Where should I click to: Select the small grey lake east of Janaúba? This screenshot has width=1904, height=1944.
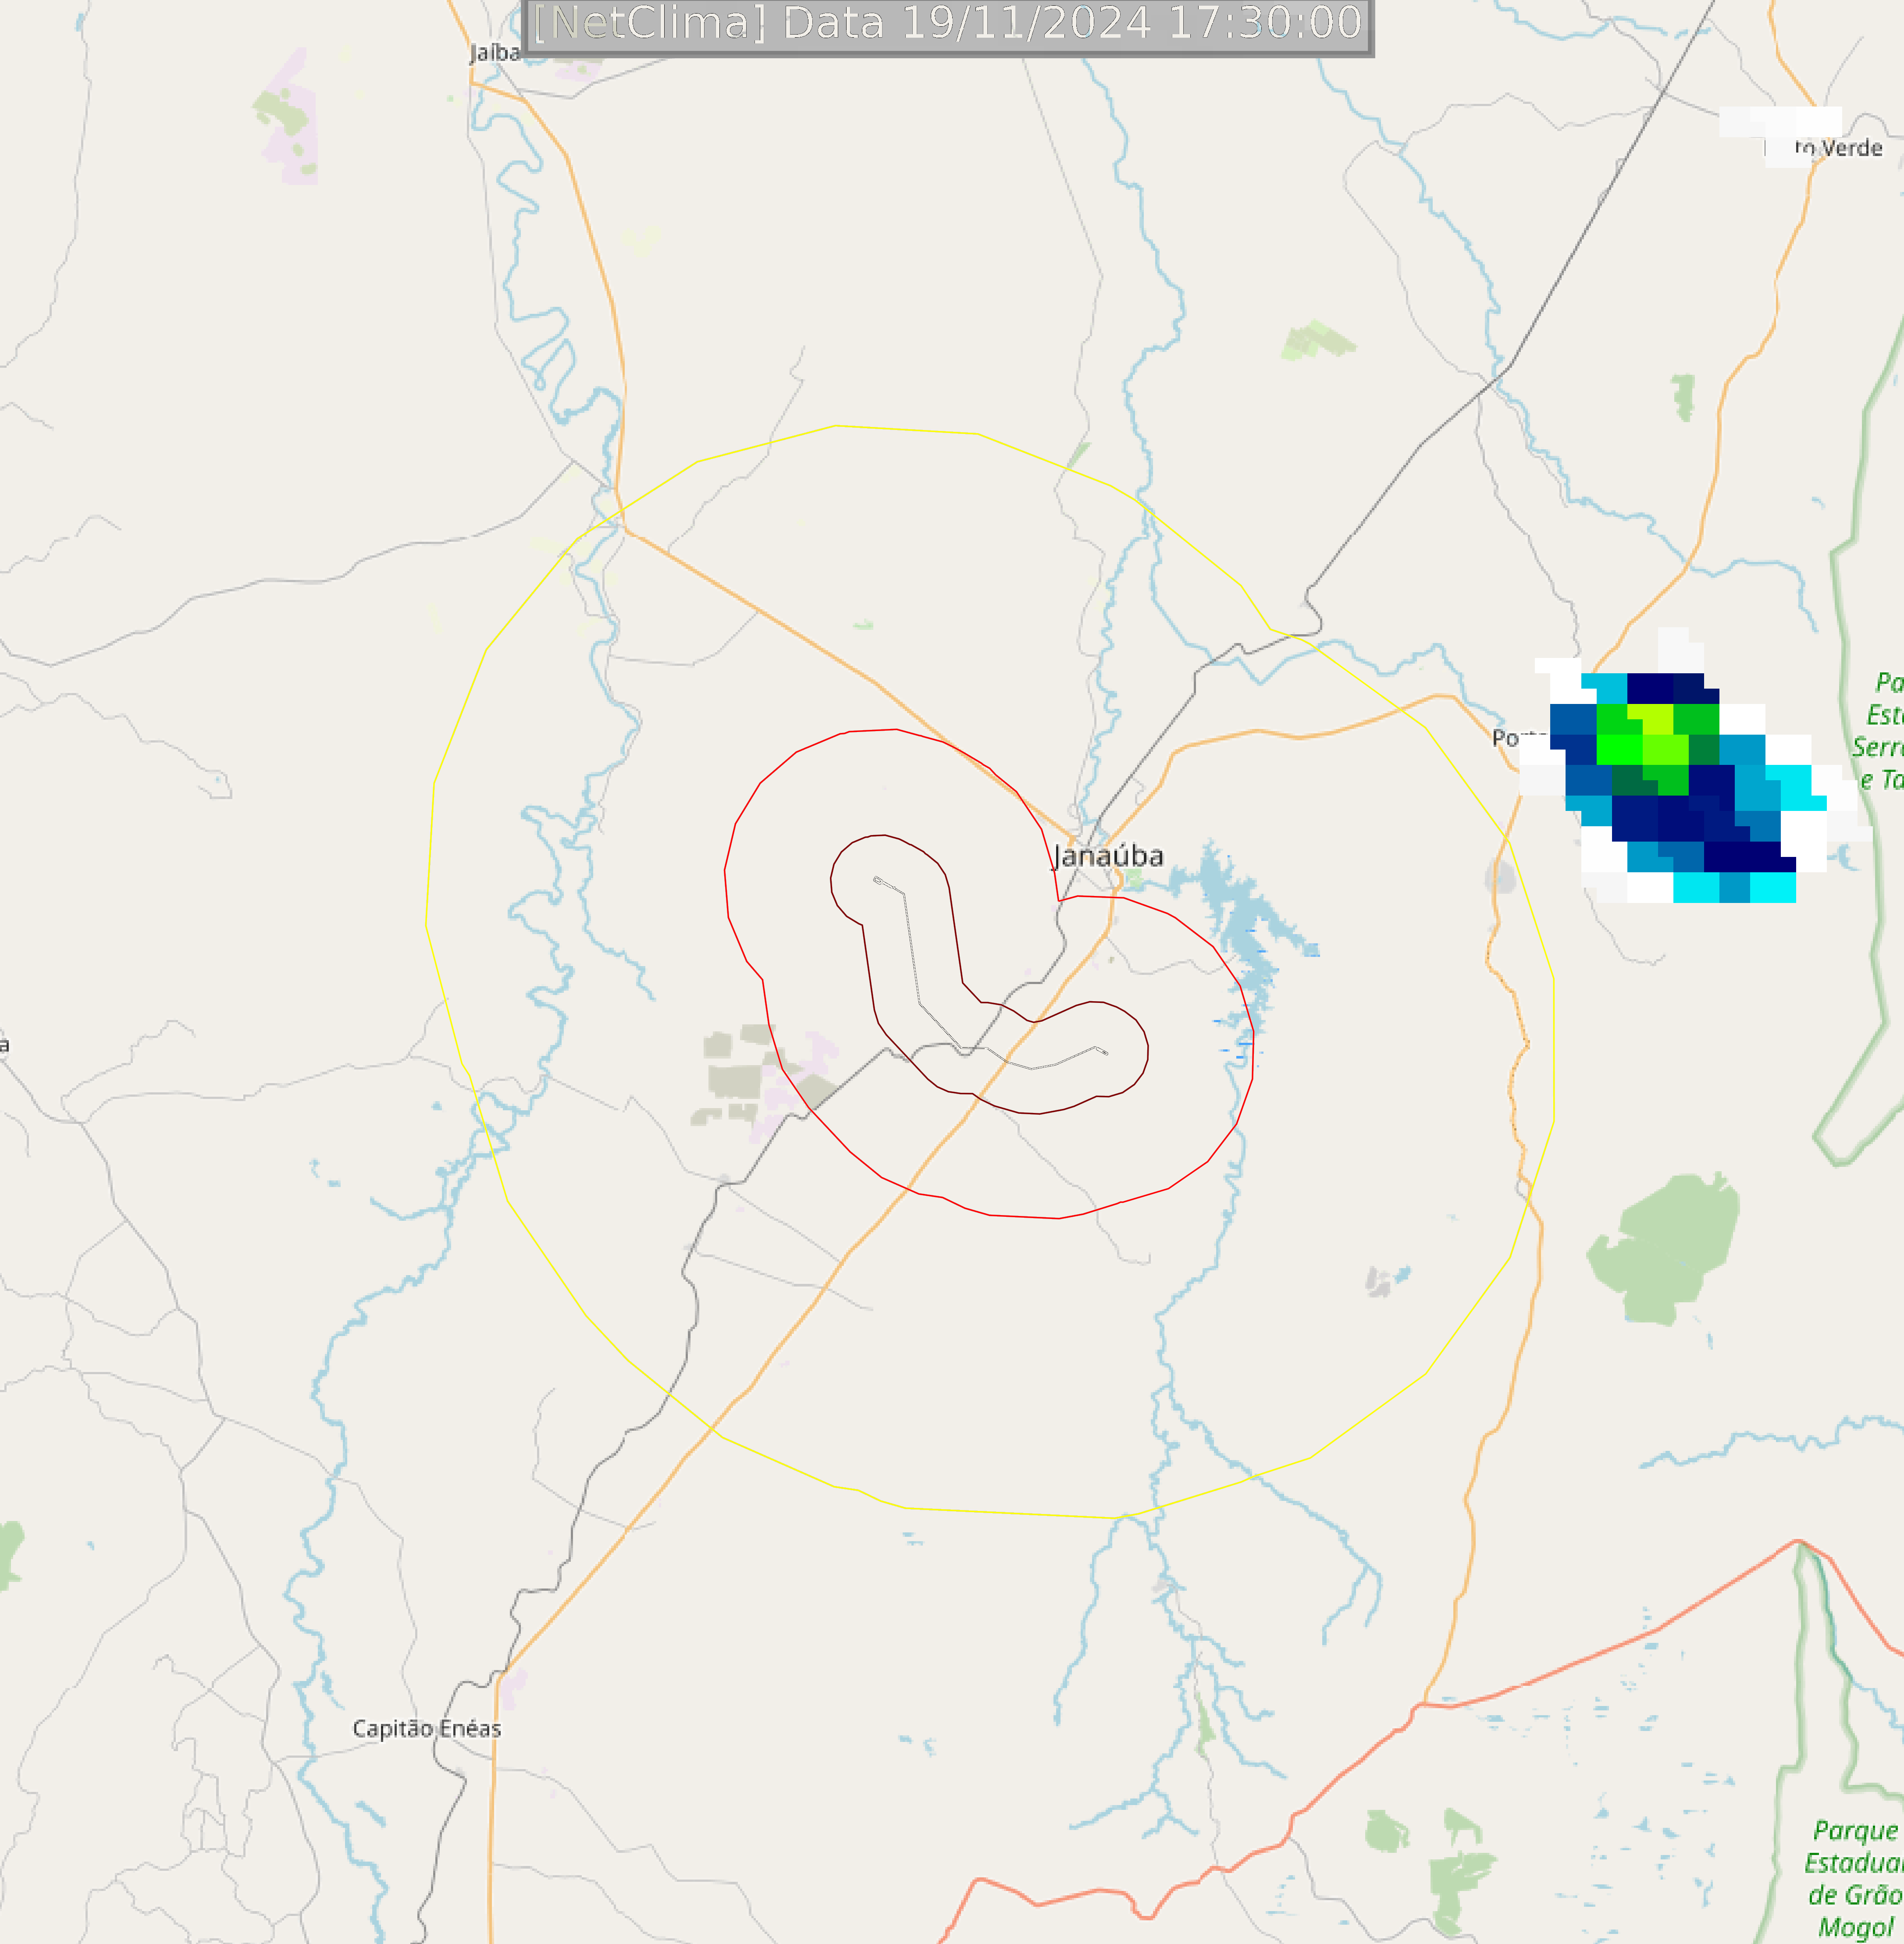tap(1500, 878)
